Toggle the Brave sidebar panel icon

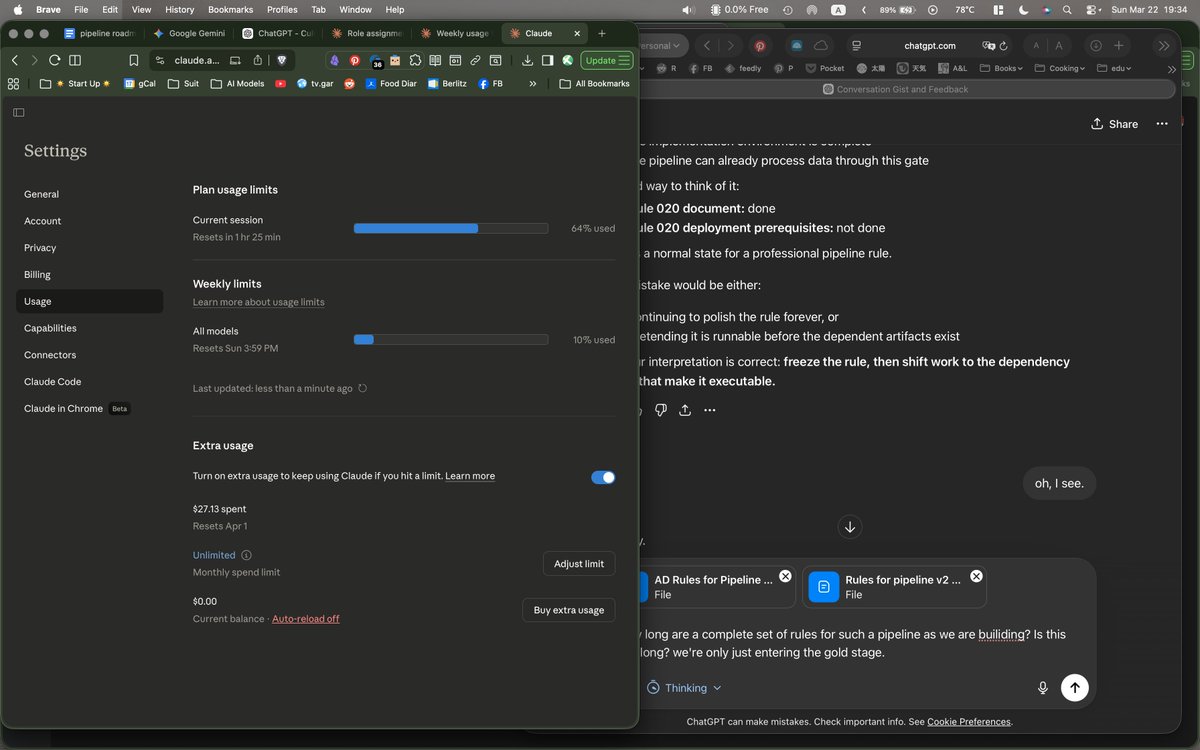coord(547,60)
